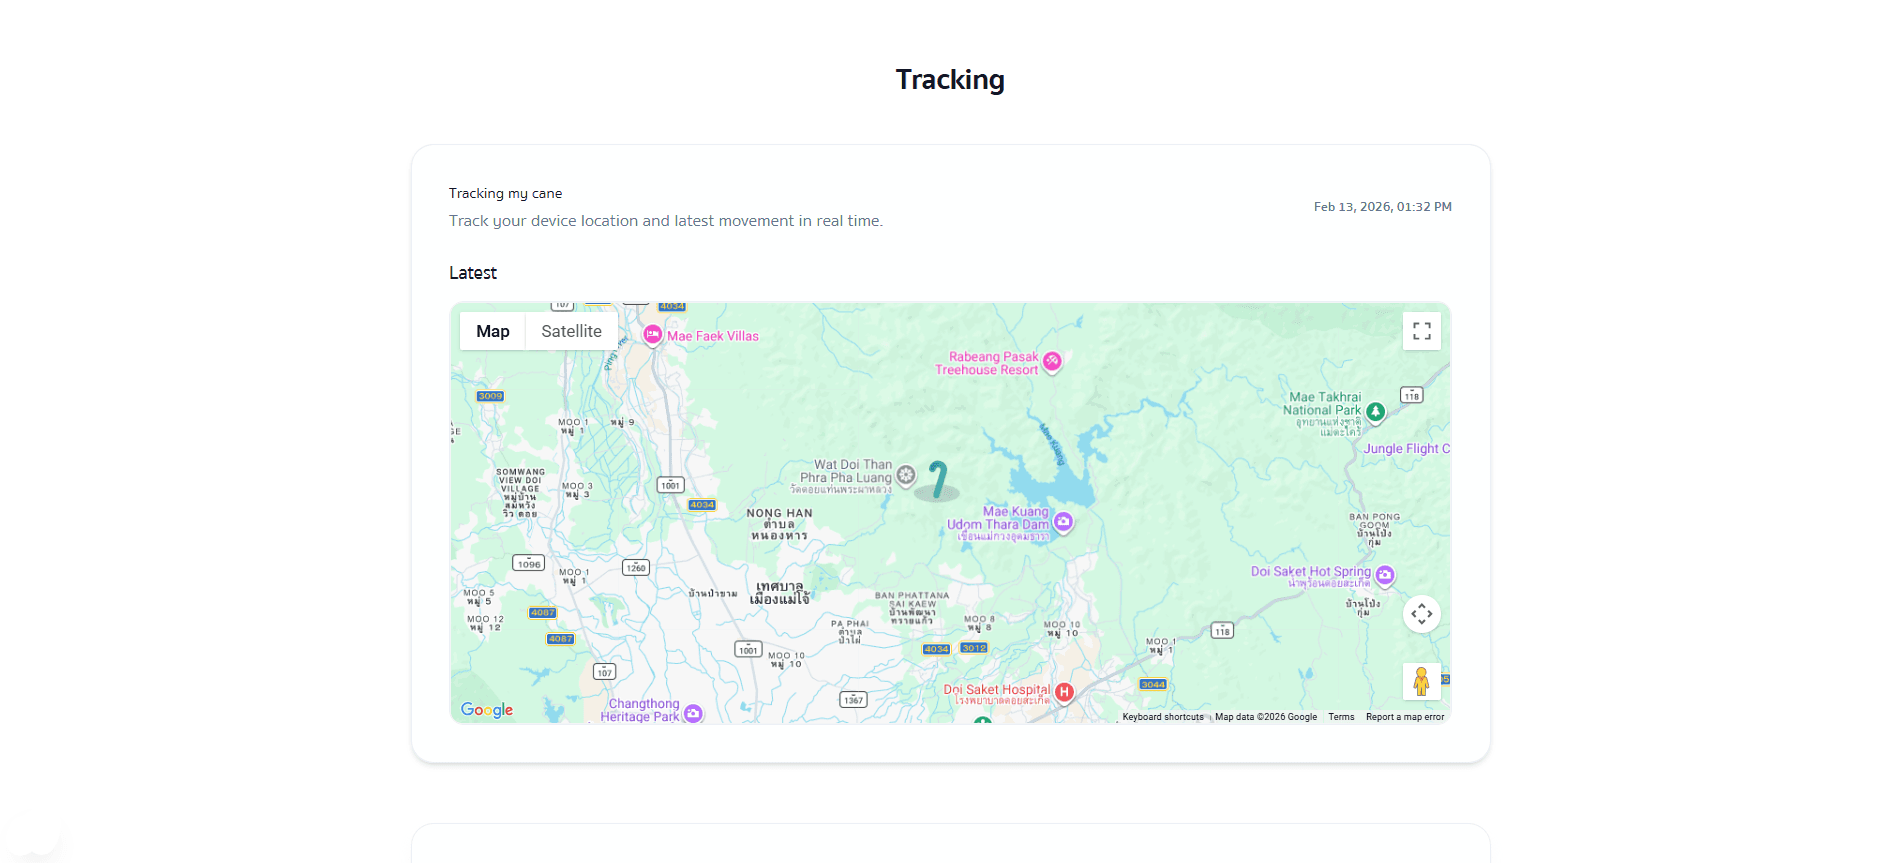Click route 3009 highway shield
Screen dimensions: 1898x863
click(490, 396)
